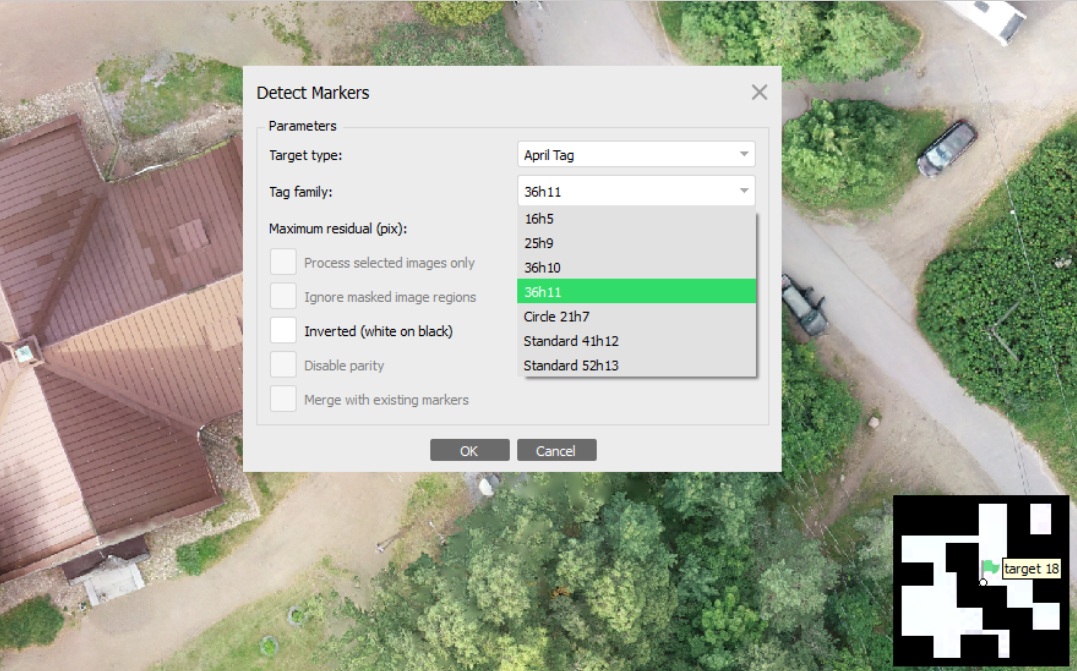Click the black-and-white AprilTag image
This screenshot has width=1077, height=671.
click(940, 620)
